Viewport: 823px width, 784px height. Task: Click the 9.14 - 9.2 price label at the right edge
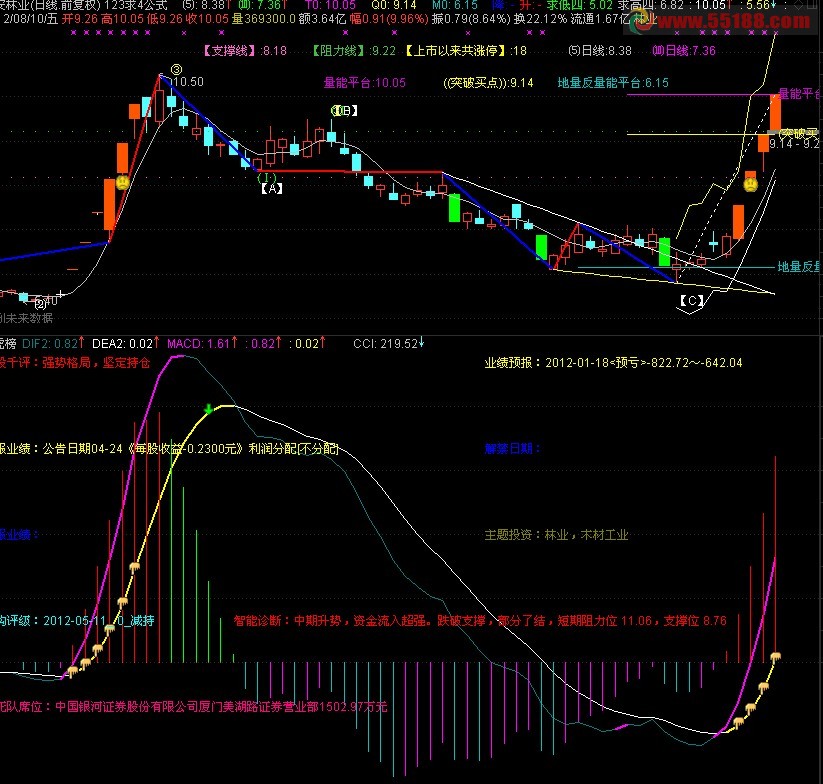(x=795, y=144)
